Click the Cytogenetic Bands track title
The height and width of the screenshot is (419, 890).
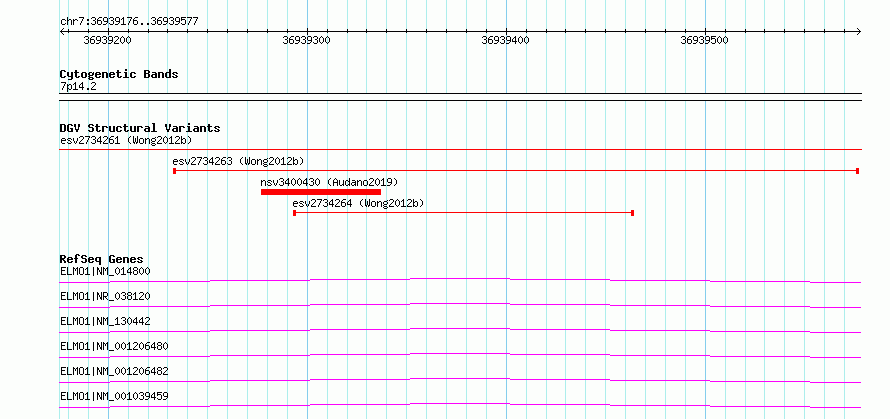click(119, 74)
